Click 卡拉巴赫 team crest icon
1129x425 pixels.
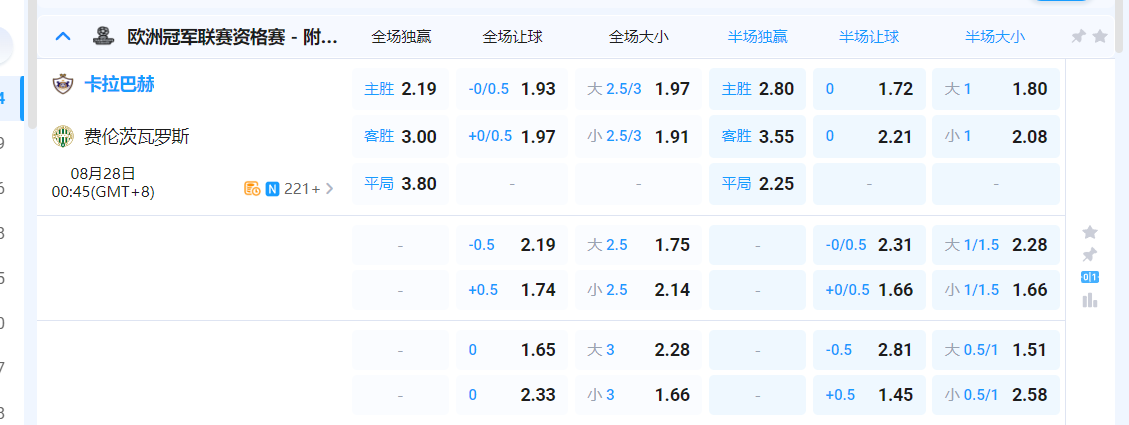coord(64,84)
